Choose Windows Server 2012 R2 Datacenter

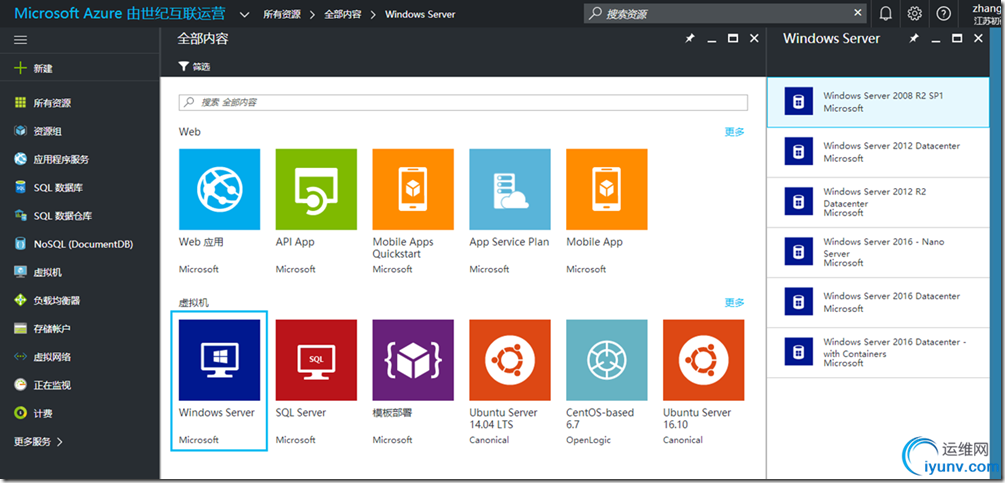tap(878, 202)
